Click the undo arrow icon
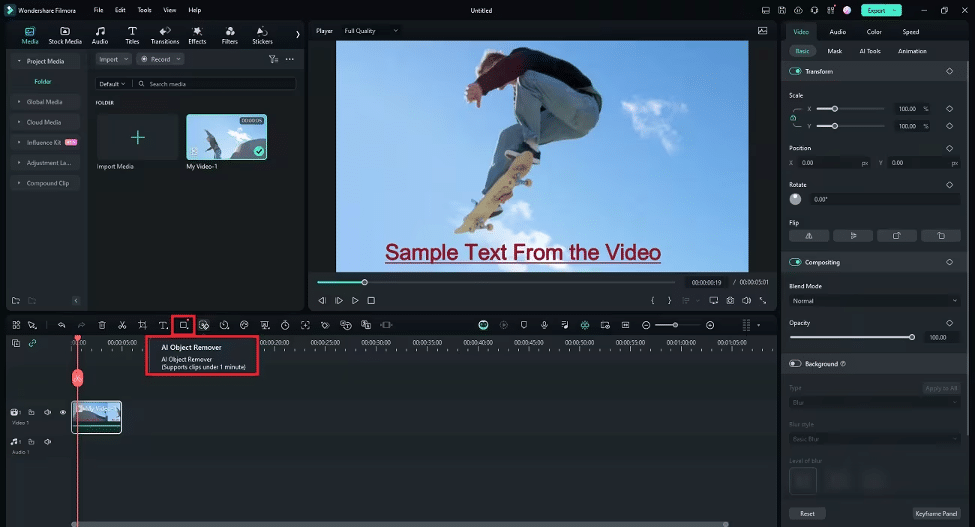The height and width of the screenshot is (527, 977). (62, 325)
